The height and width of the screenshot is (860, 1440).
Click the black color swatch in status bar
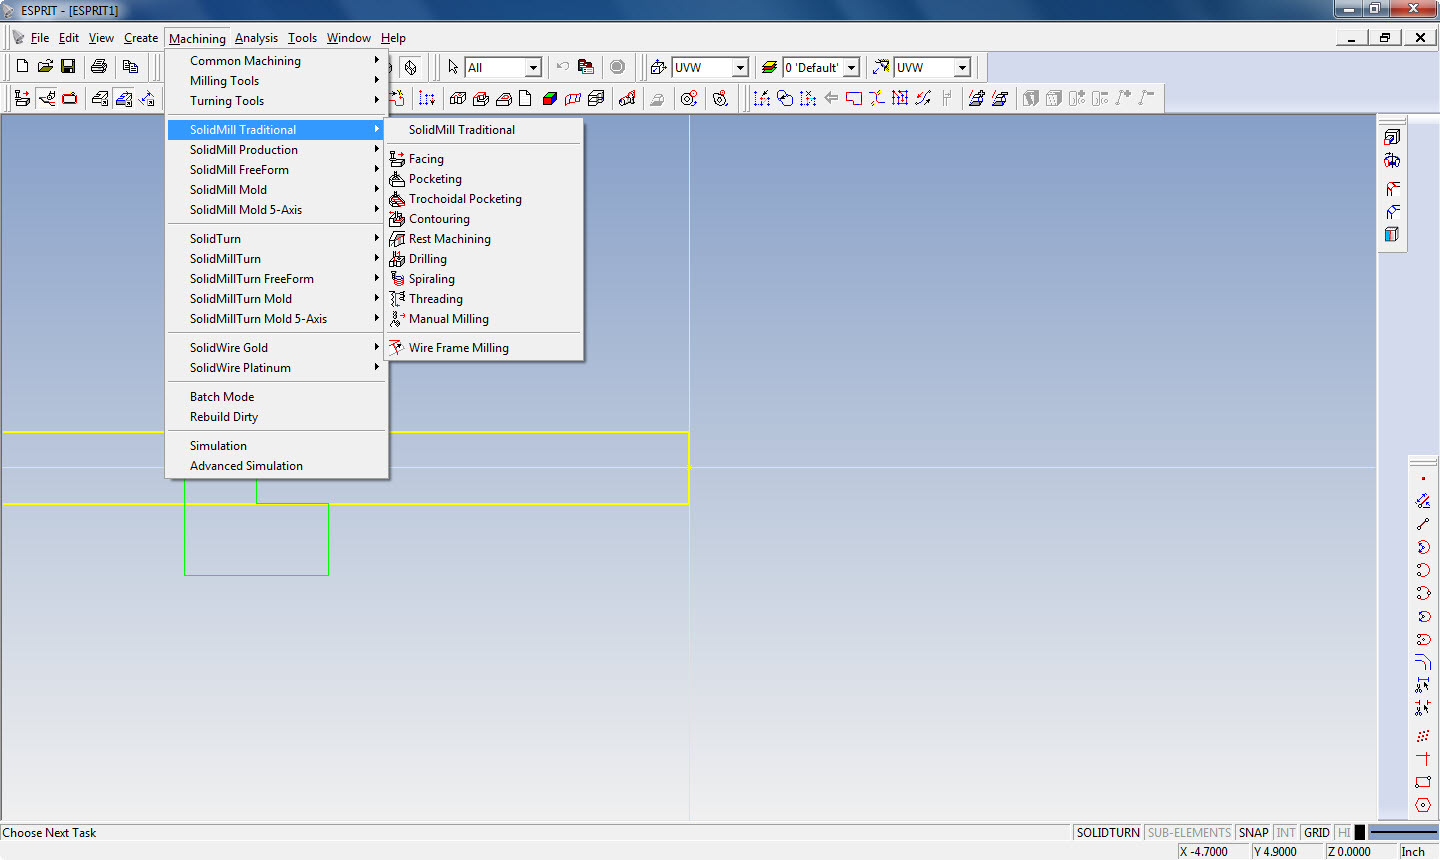1360,832
